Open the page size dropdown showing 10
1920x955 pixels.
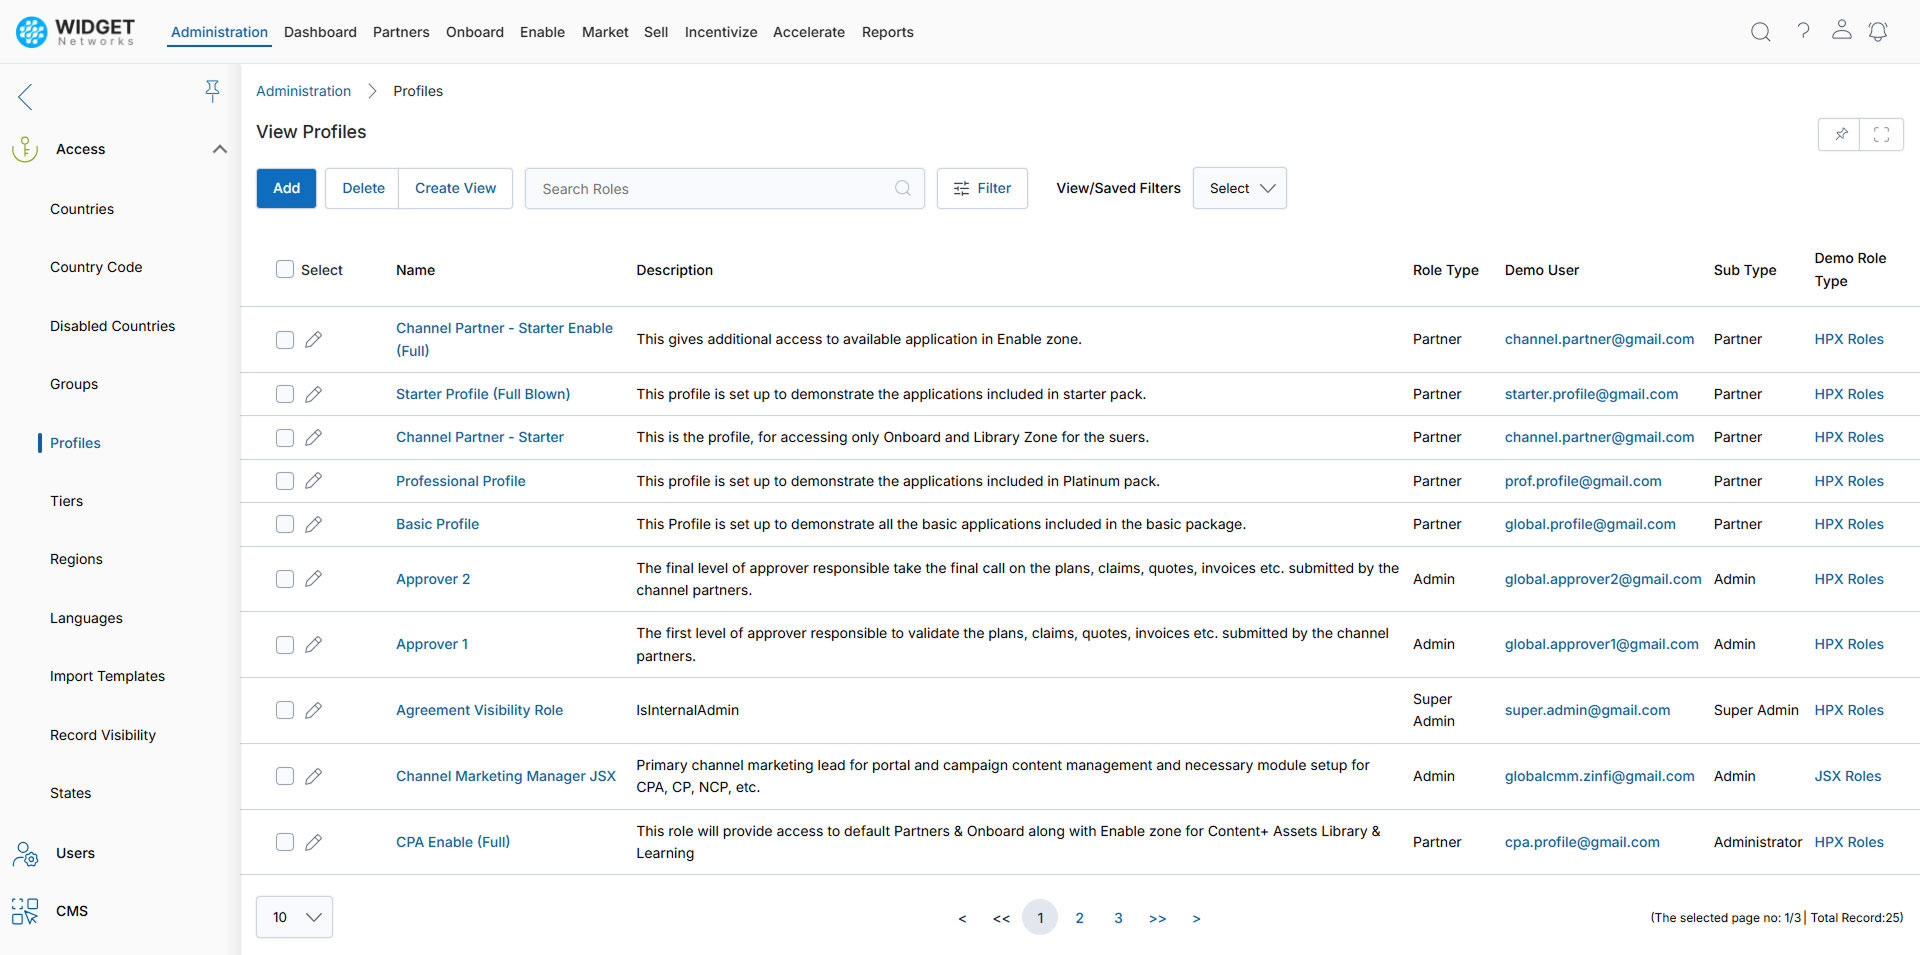(294, 917)
